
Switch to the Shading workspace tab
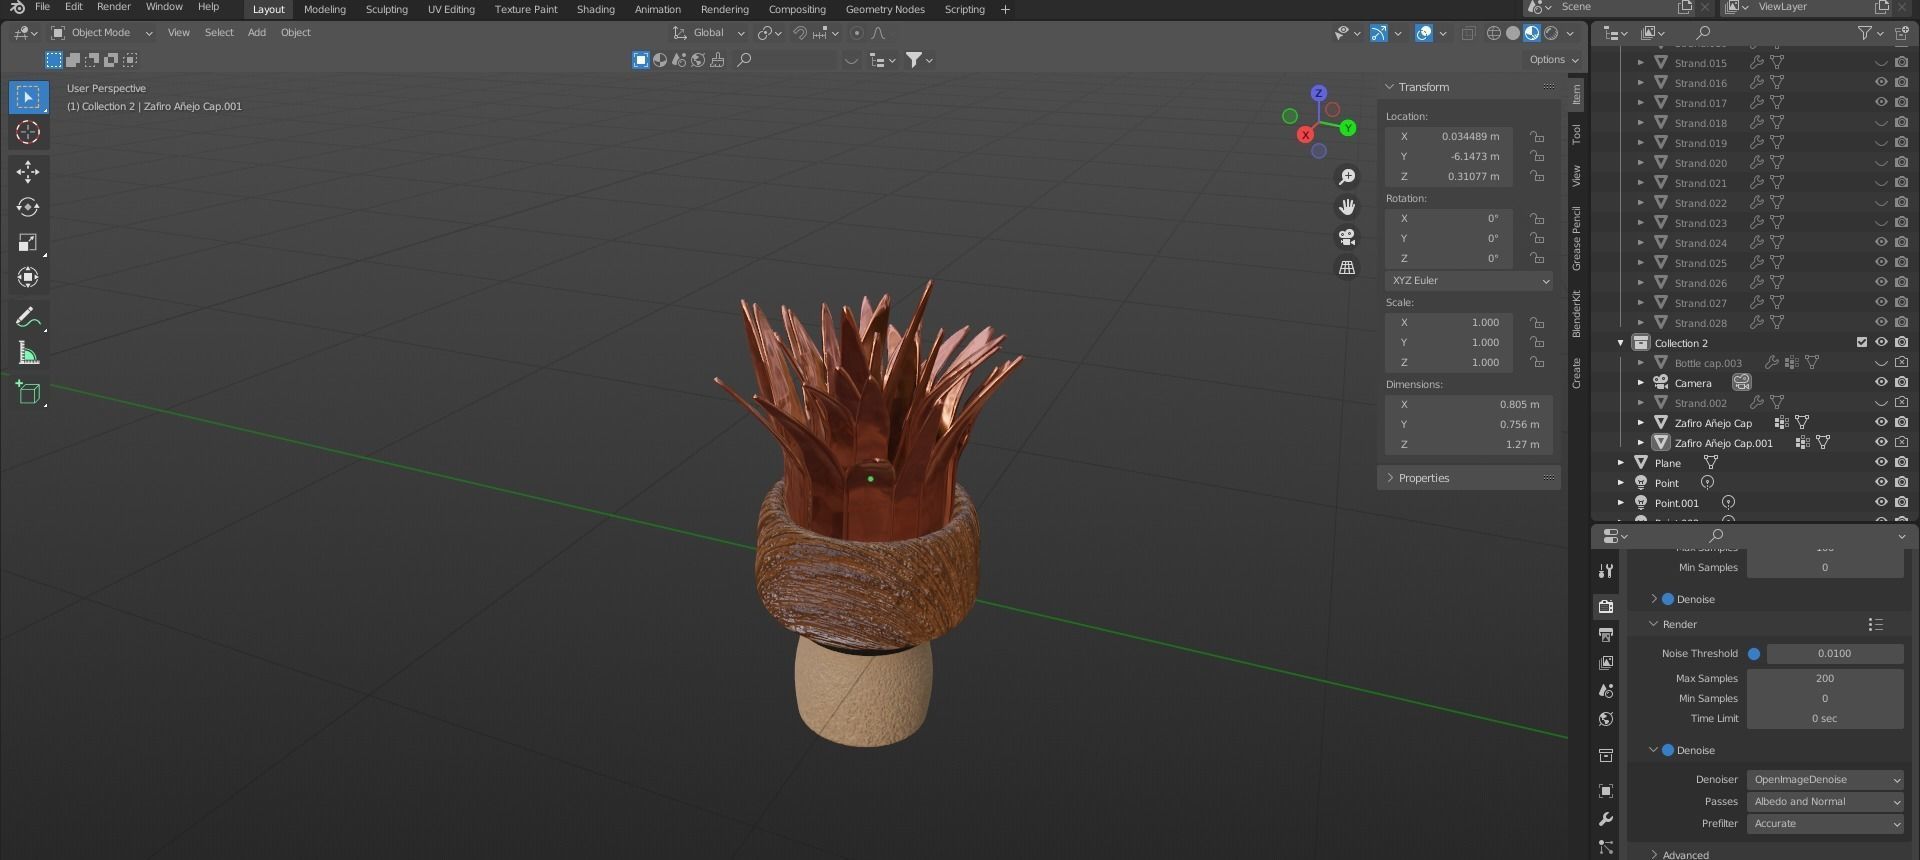pyautogui.click(x=596, y=9)
